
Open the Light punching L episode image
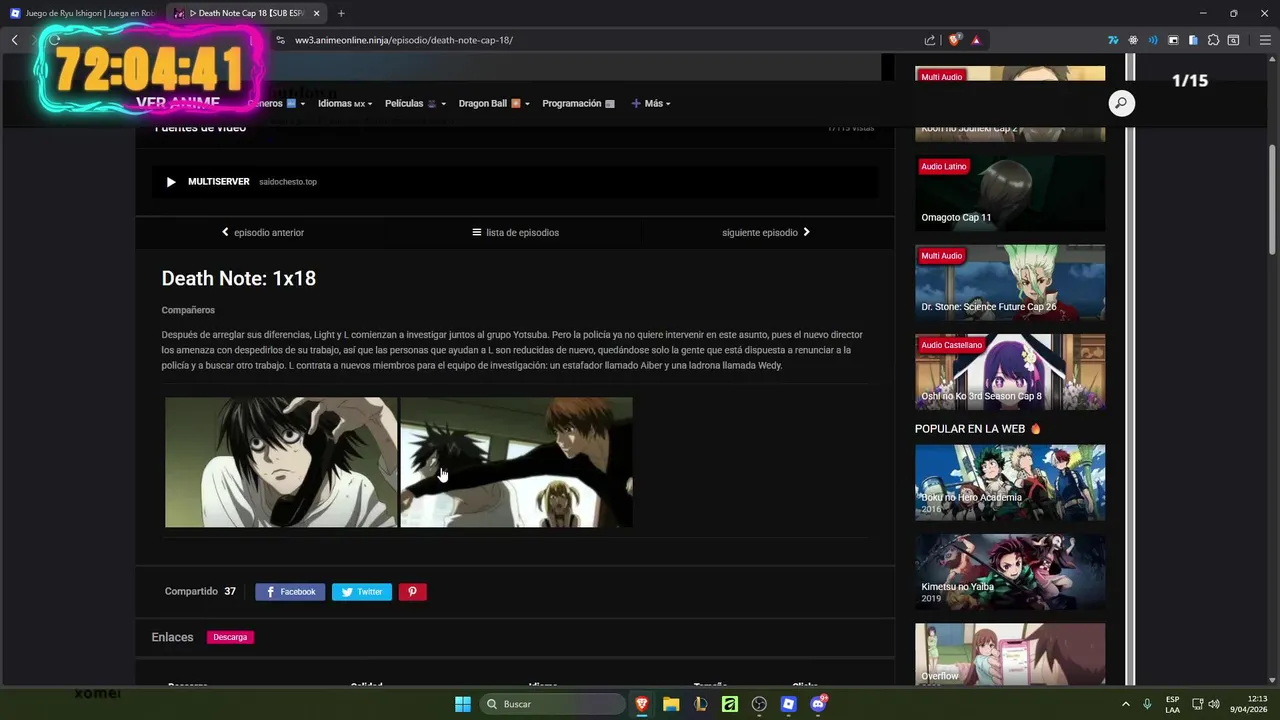(x=516, y=462)
